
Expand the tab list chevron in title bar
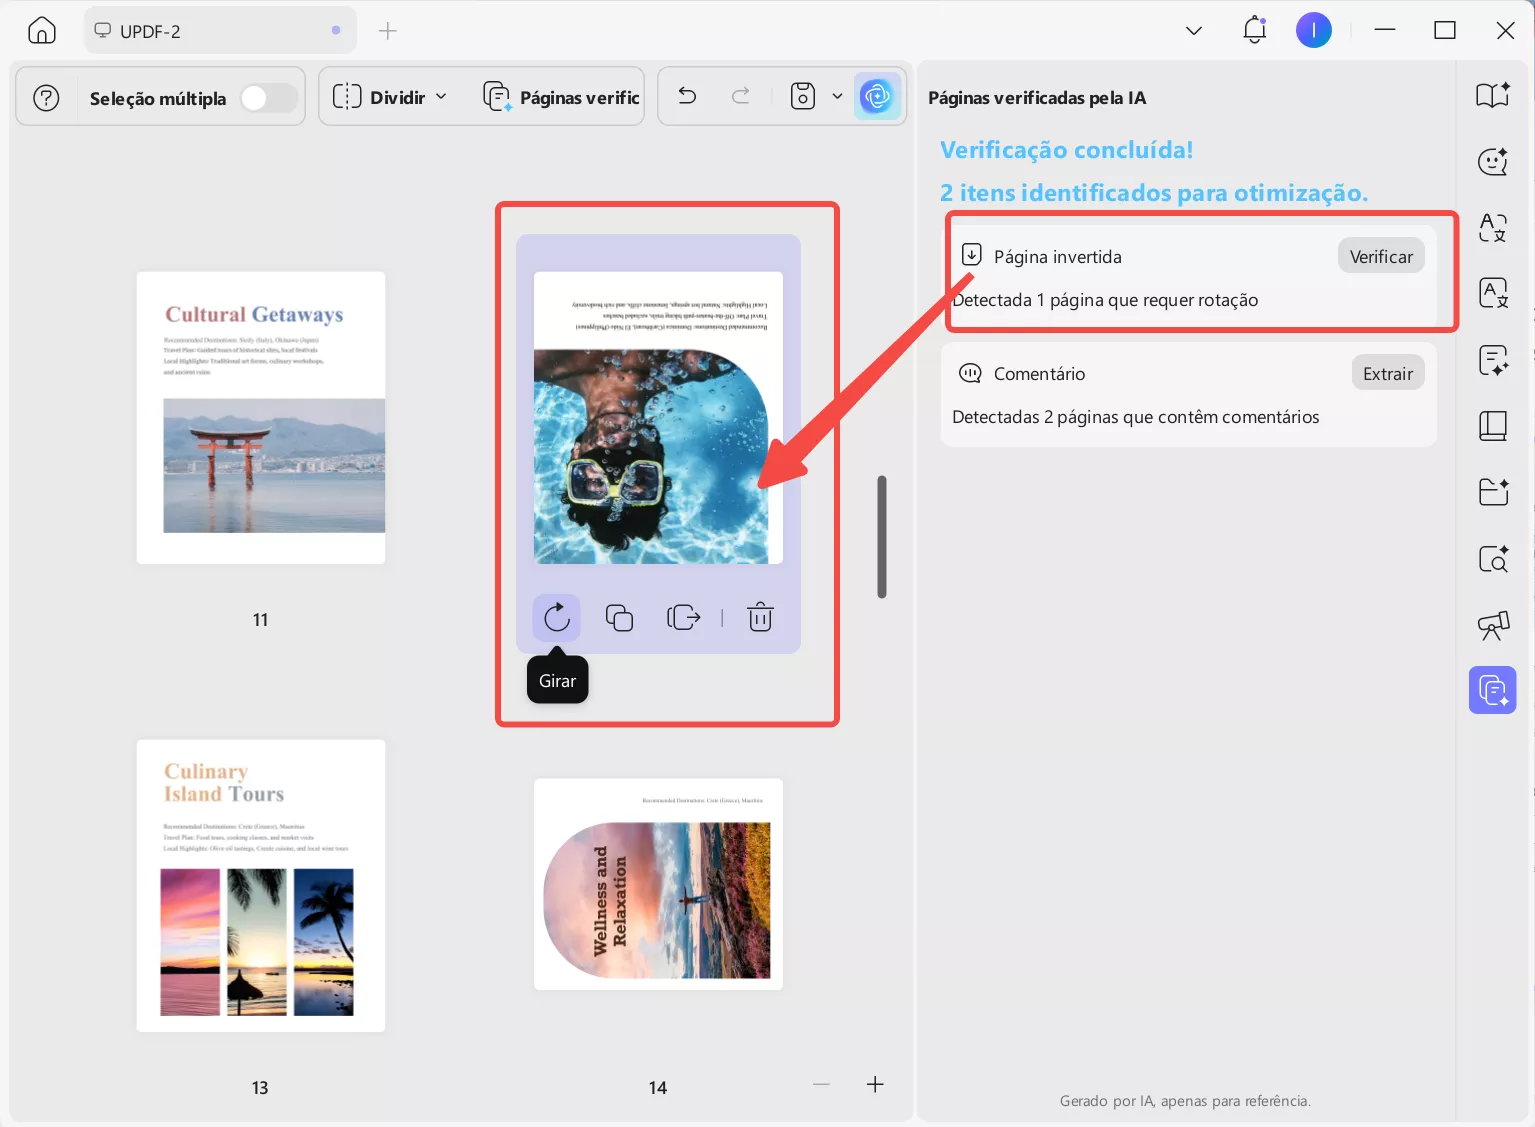pyautogui.click(x=1193, y=31)
